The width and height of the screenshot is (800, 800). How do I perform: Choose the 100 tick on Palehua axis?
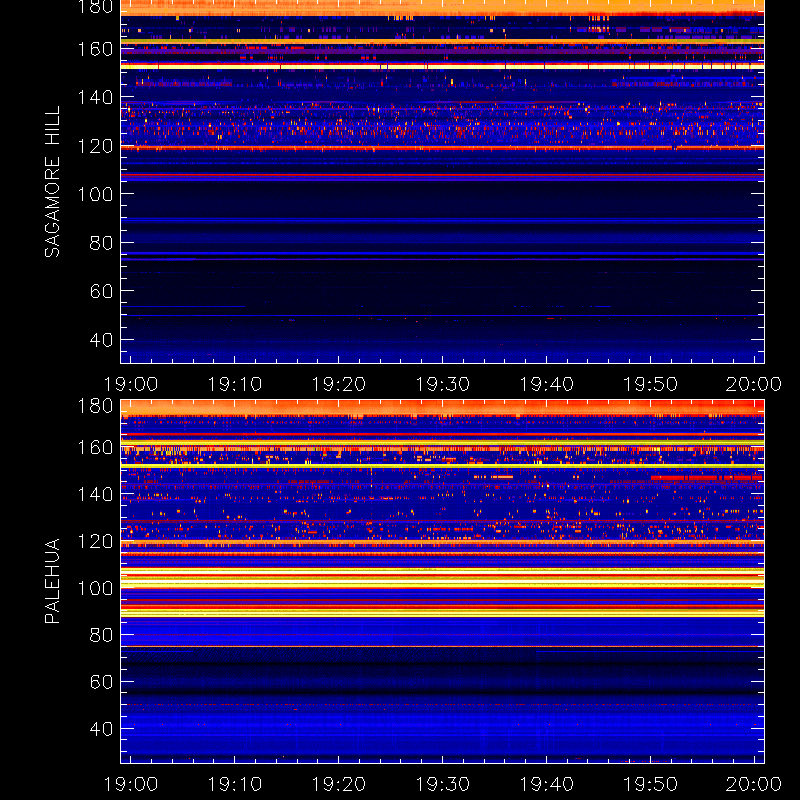click(x=95, y=588)
